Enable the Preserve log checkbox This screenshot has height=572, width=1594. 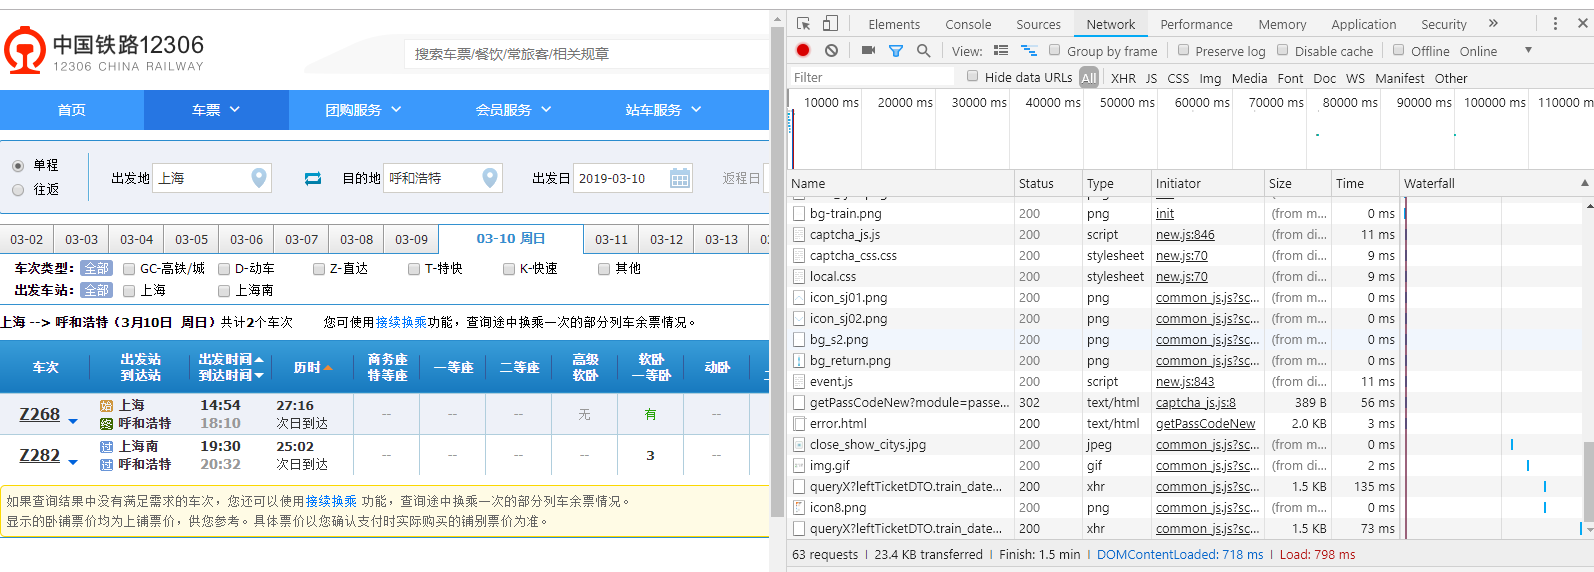coord(1184,50)
